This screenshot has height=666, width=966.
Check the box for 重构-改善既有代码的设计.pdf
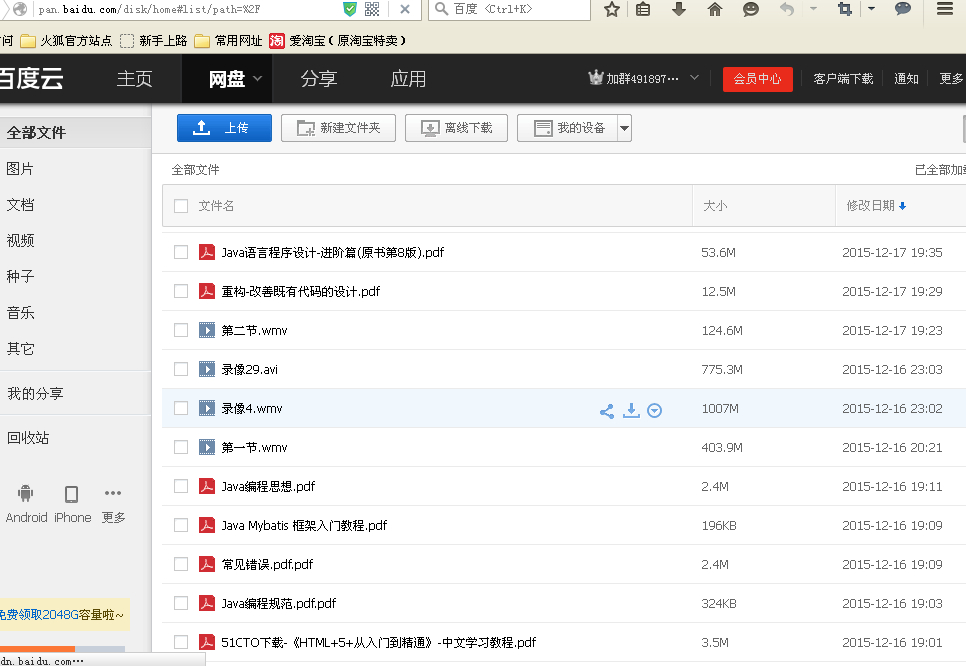coord(181,291)
